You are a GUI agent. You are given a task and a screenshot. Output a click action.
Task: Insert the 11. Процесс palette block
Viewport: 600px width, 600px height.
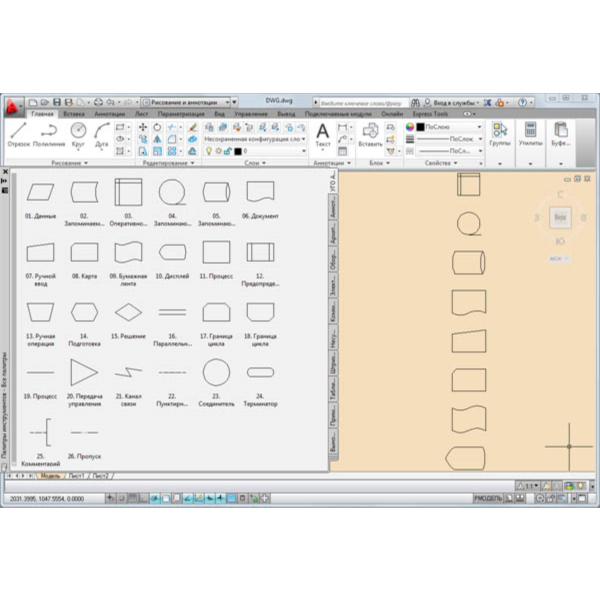click(216, 259)
